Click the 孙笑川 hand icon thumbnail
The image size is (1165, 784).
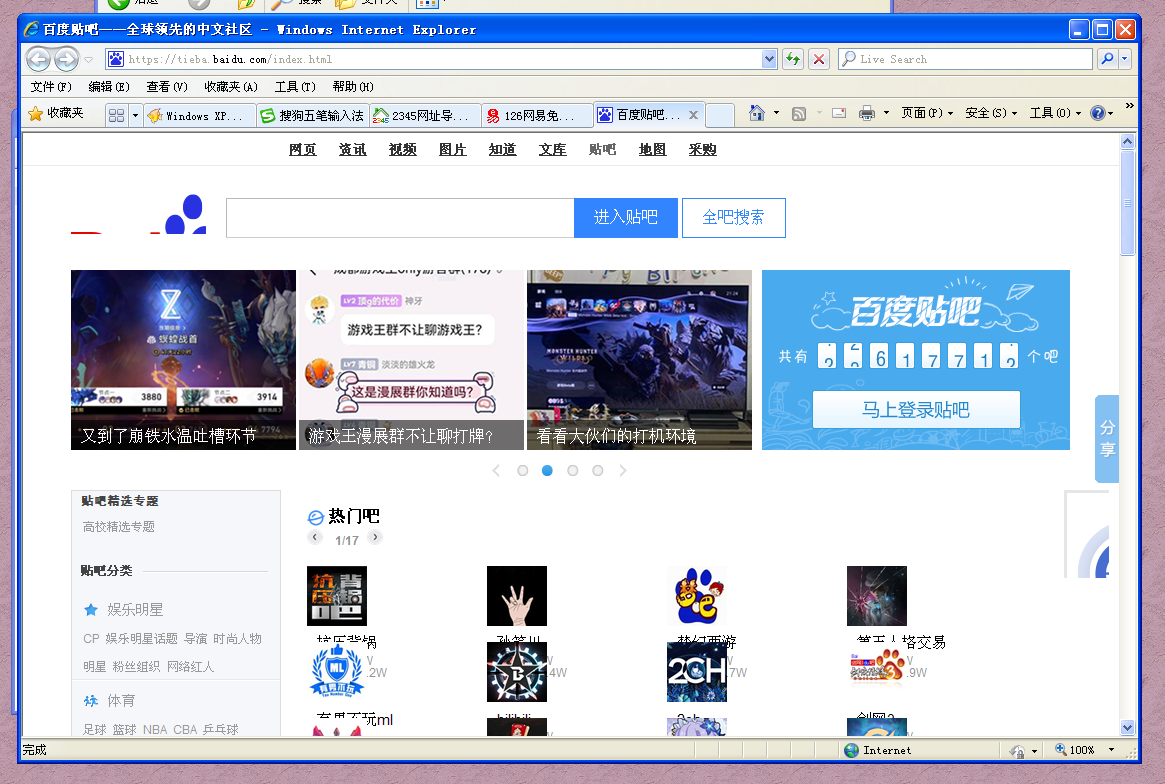click(x=516, y=596)
